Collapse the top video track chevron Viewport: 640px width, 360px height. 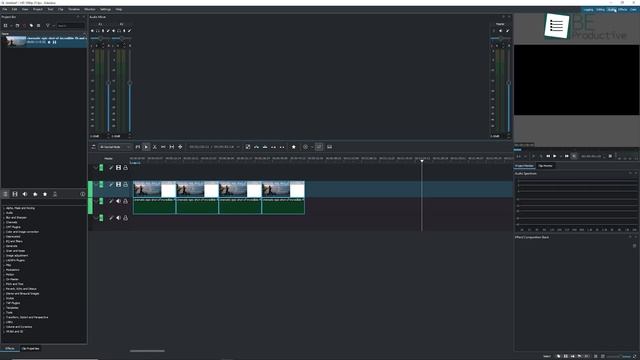tap(96, 168)
